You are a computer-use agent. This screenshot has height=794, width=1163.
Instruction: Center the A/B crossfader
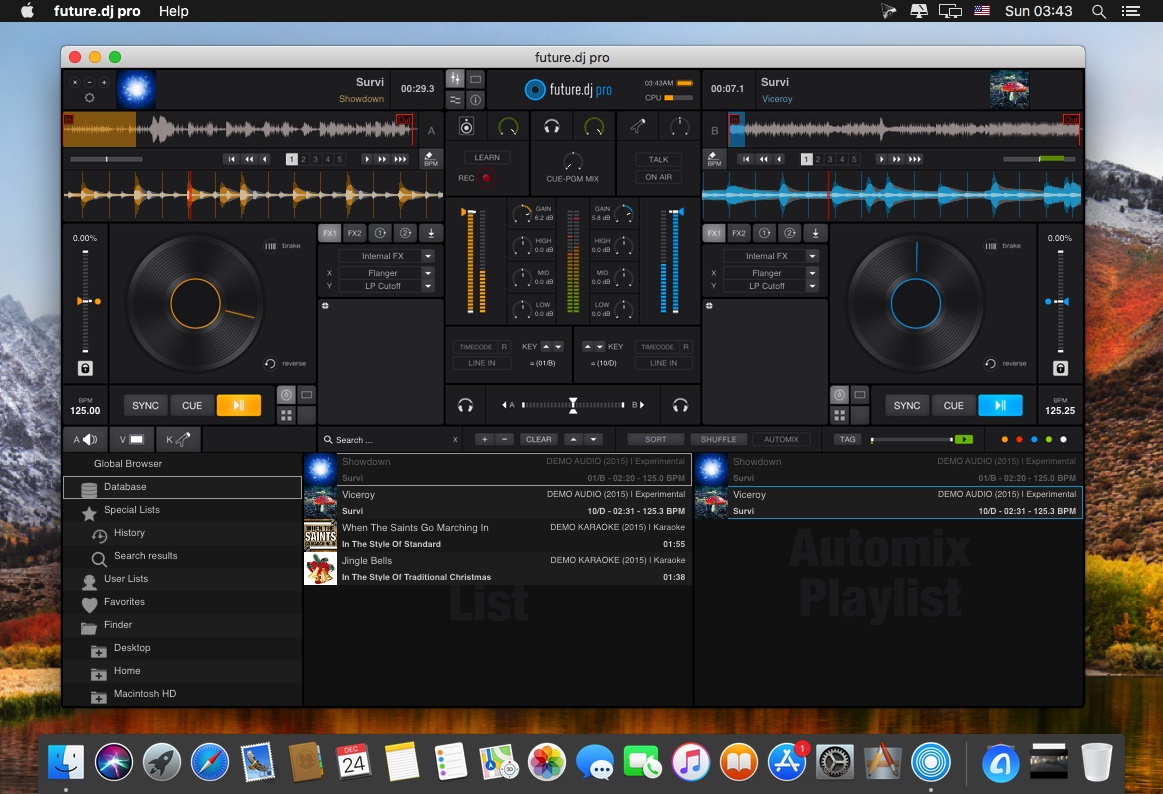pyautogui.click(x=573, y=405)
